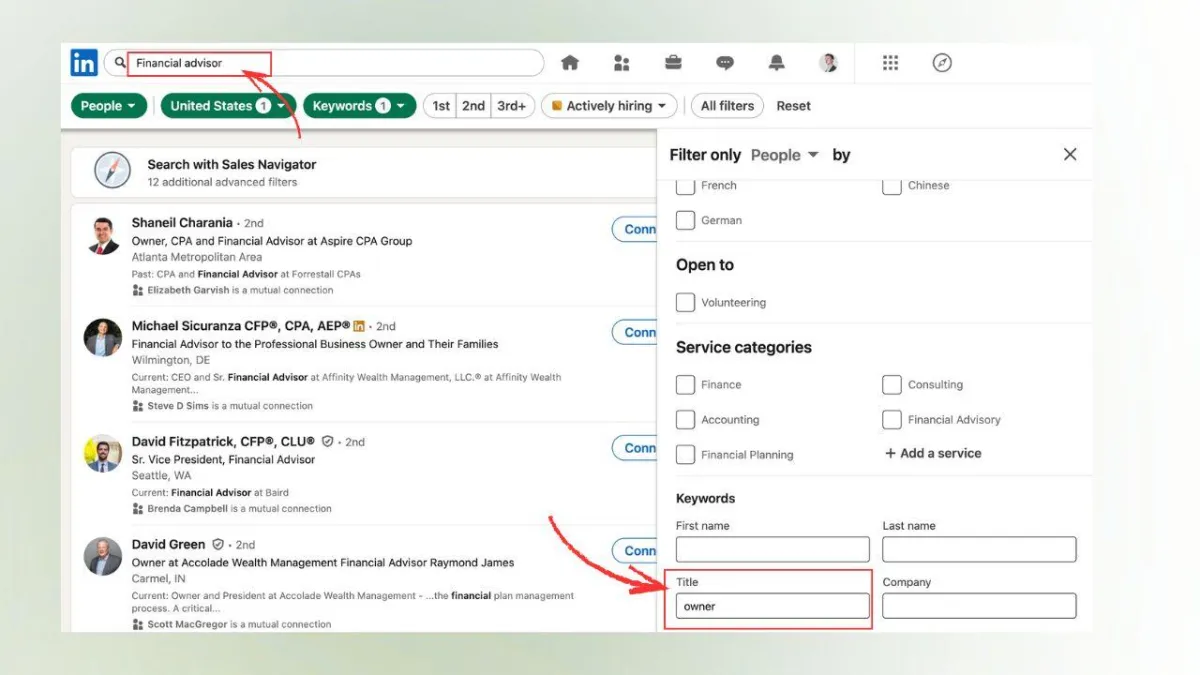Open the Sales Navigator compass icon in navbar
This screenshot has width=1200, height=675.
tap(942, 63)
